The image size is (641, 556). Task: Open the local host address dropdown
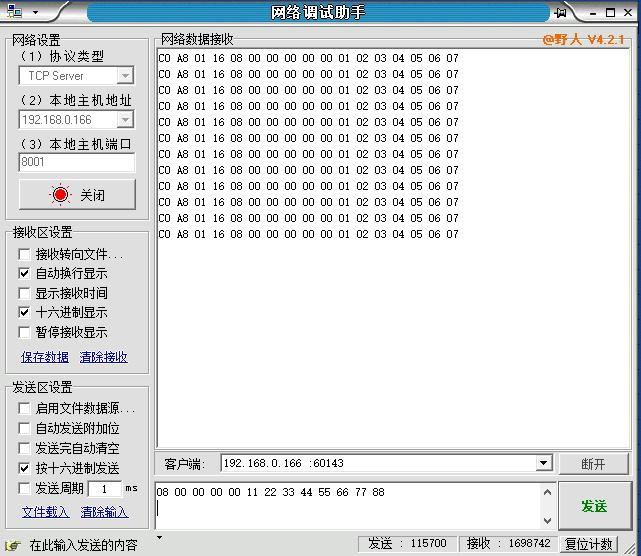125,120
